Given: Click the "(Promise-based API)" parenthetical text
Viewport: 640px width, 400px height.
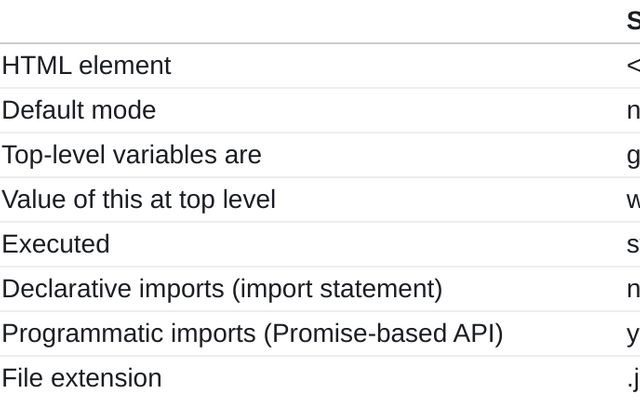Looking at the screenshot, I should pos(383,333).
